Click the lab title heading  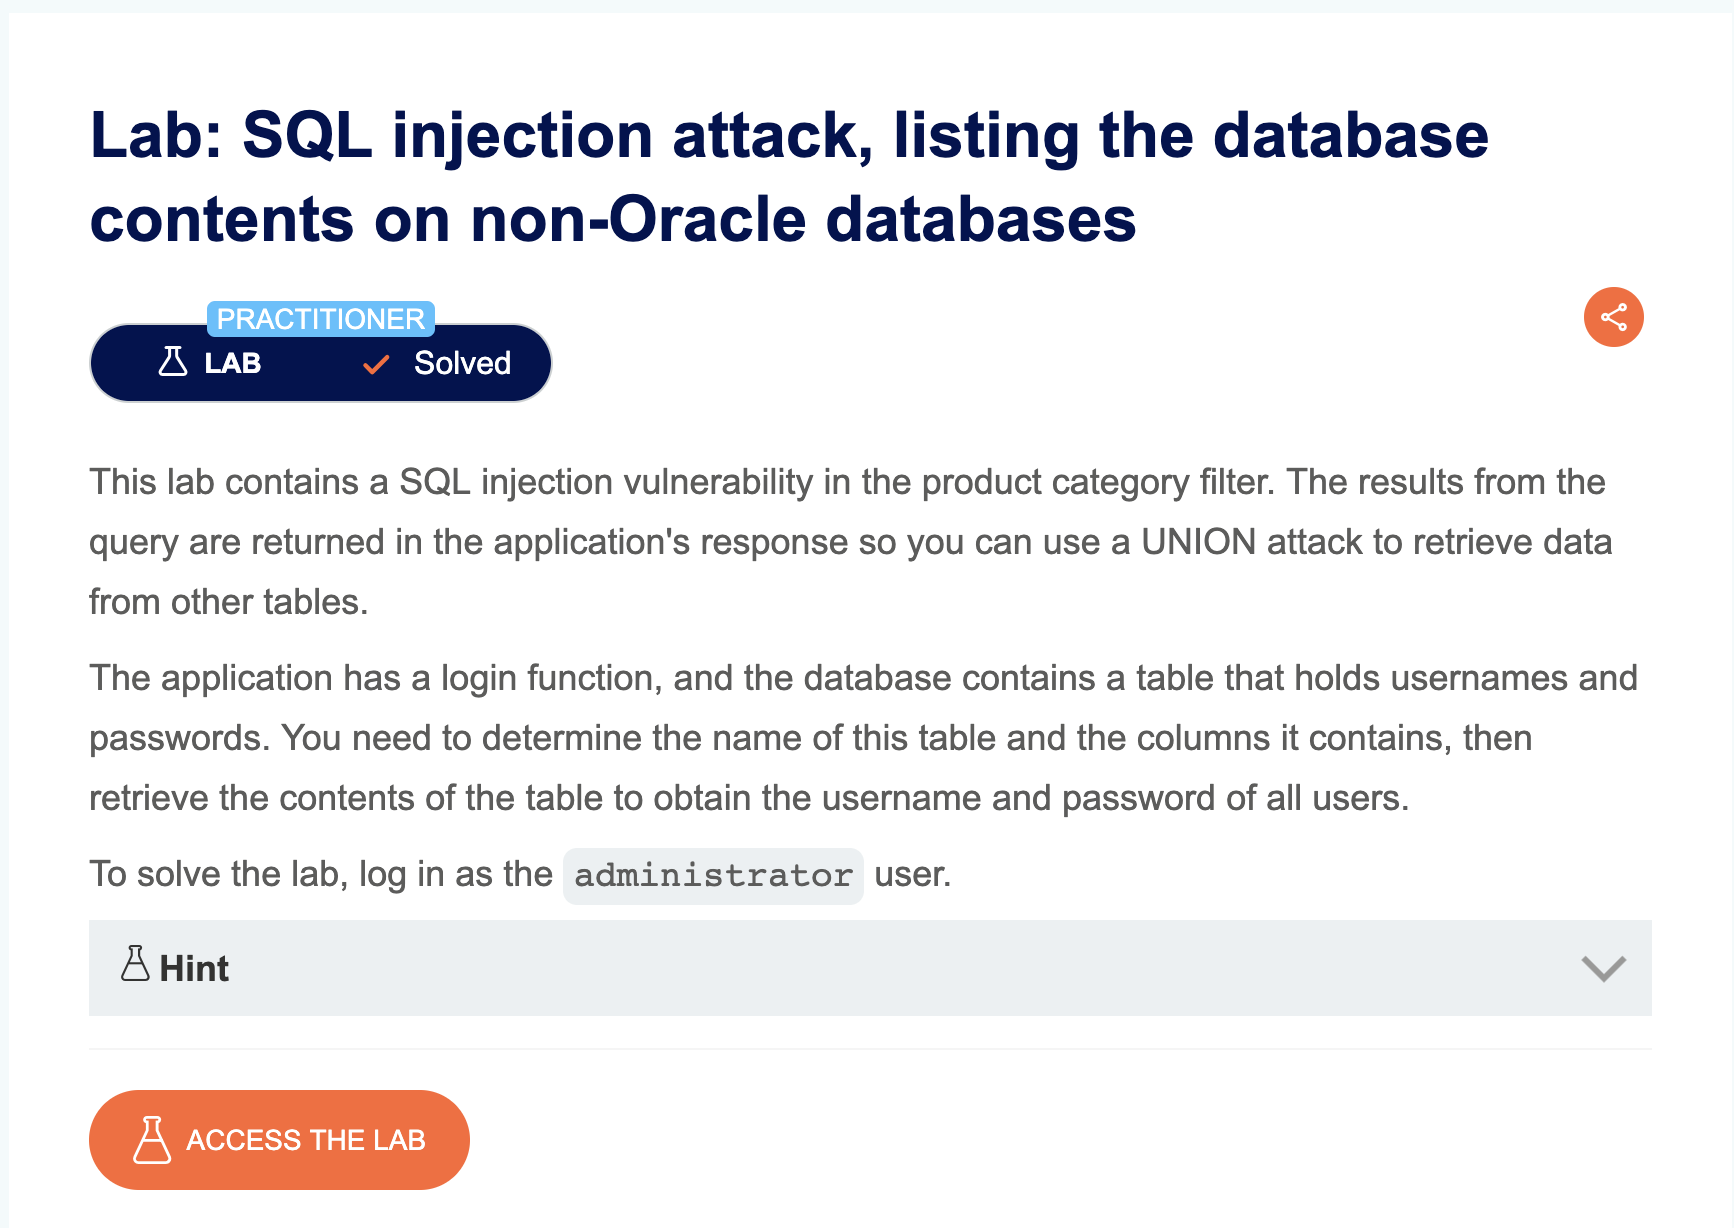(789, 177)
